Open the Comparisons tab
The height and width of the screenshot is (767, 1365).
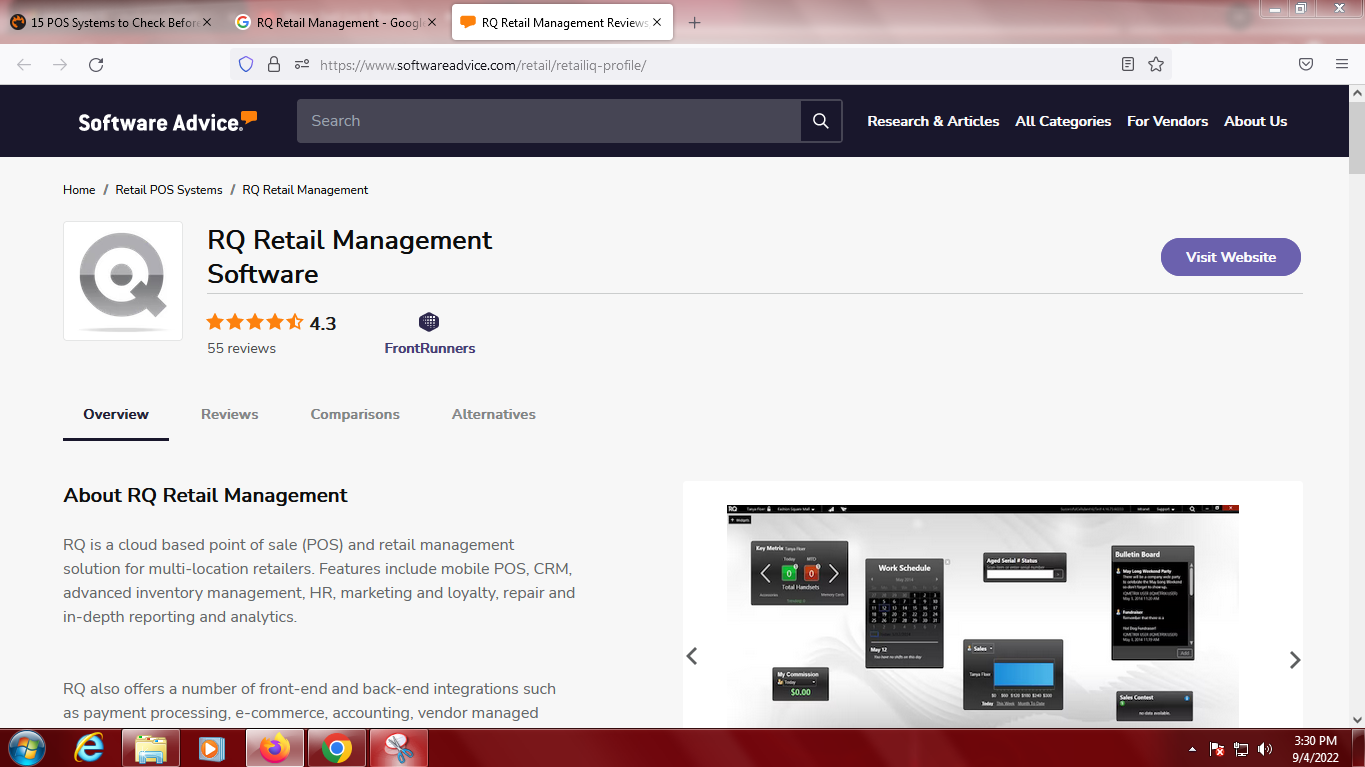coord(355,414)
